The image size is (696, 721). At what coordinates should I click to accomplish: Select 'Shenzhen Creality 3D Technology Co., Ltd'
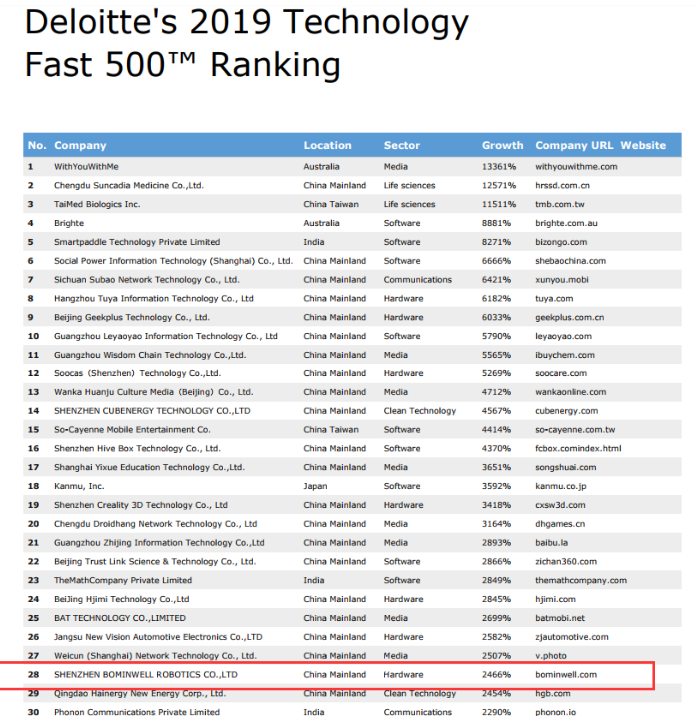pyautogui.click(x=141, y=505)
